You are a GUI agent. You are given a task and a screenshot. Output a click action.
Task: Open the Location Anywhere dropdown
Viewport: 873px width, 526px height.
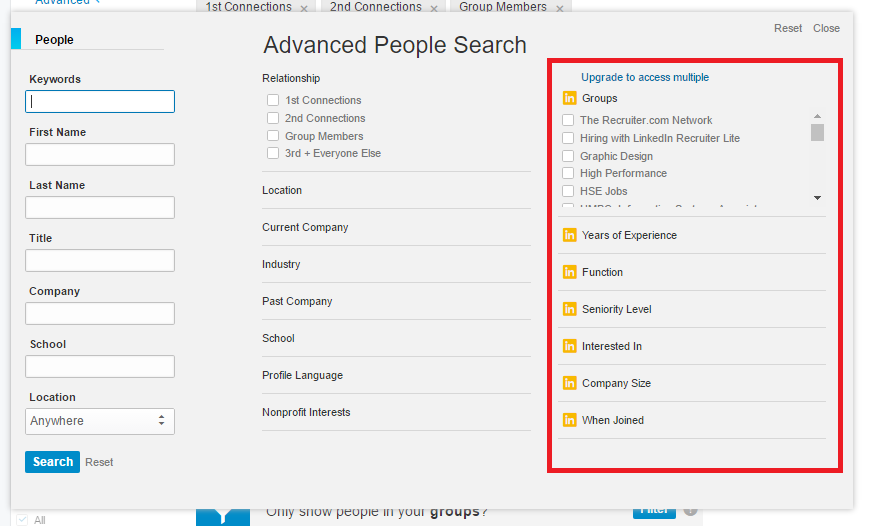pyautogui.click(x=100, y=421)
